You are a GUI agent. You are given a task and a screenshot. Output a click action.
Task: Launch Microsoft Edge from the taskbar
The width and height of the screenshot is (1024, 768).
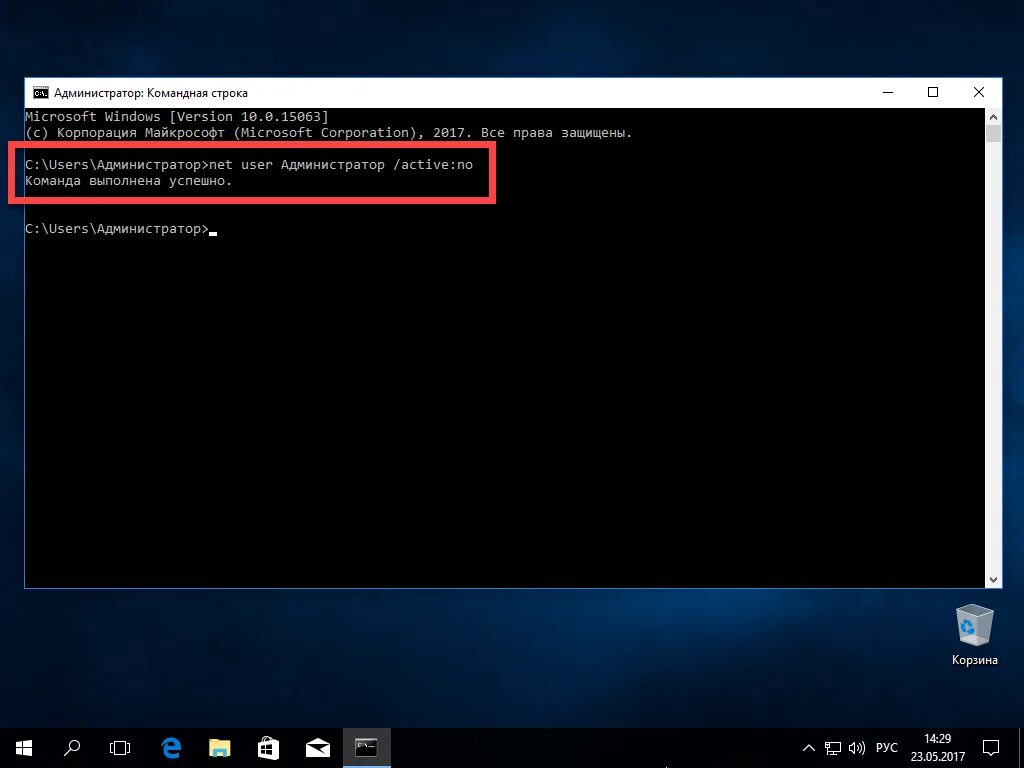[x=171, y=748]
